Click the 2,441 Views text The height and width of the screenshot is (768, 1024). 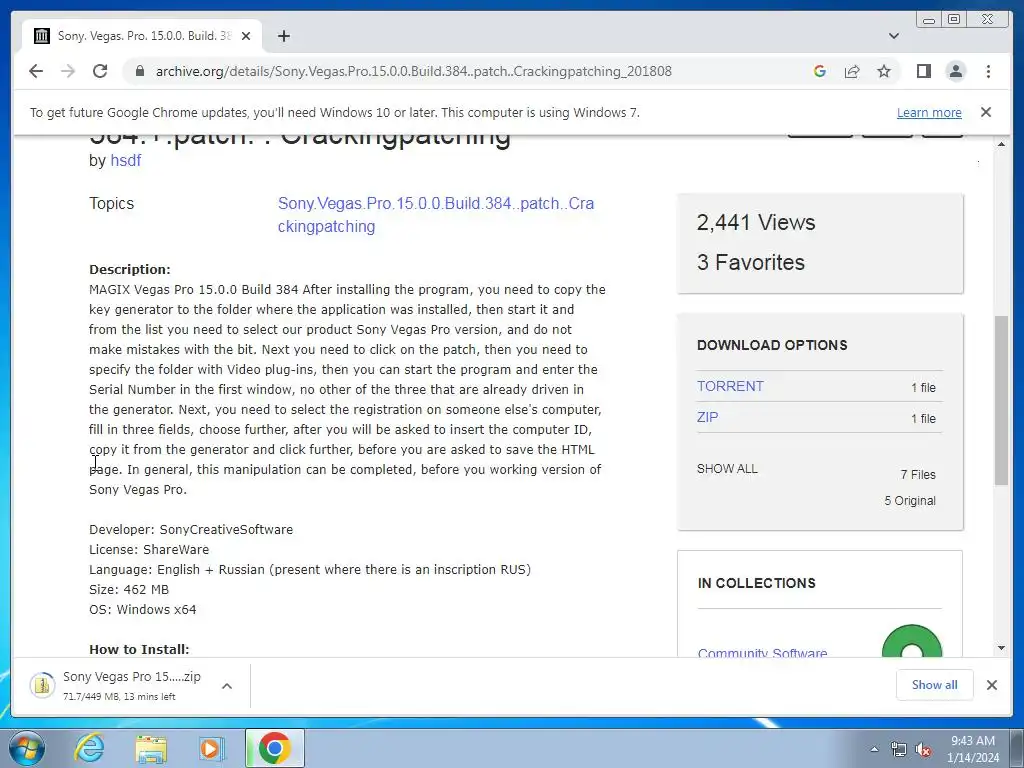(756, 223)
